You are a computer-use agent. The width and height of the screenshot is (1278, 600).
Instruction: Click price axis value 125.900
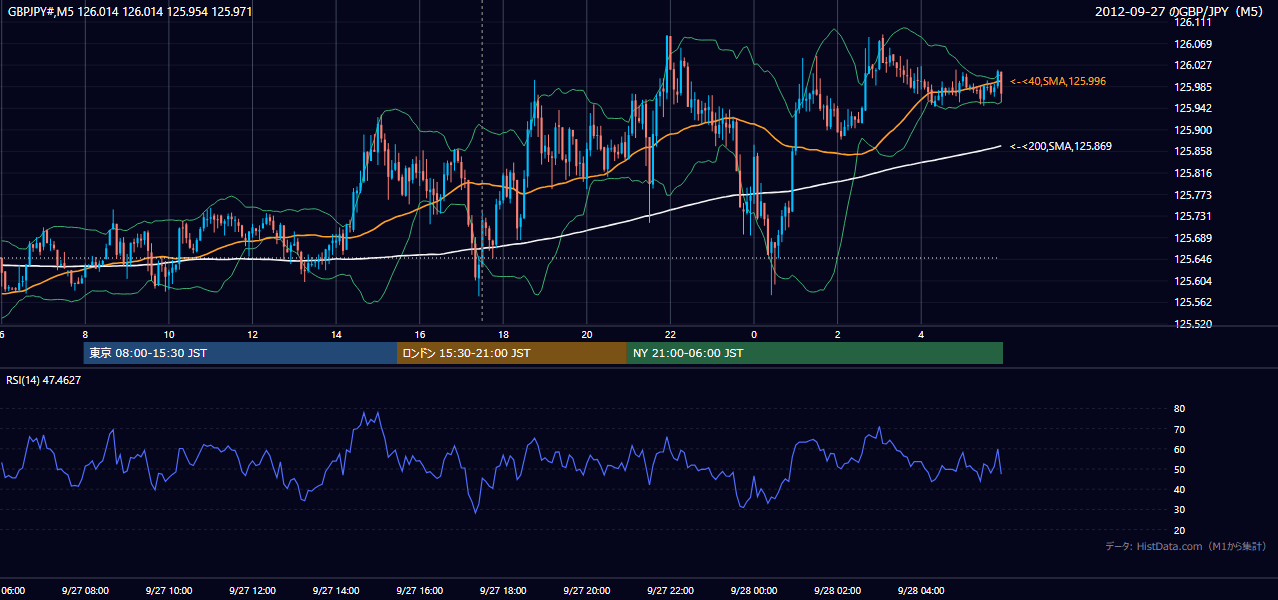click(x=1192, y=130)
